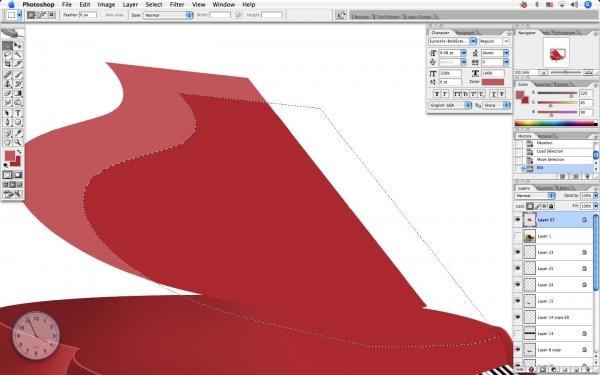Select the Eraser tool
Viewport: 600px width, 375px height.
(x=7, y=93)
